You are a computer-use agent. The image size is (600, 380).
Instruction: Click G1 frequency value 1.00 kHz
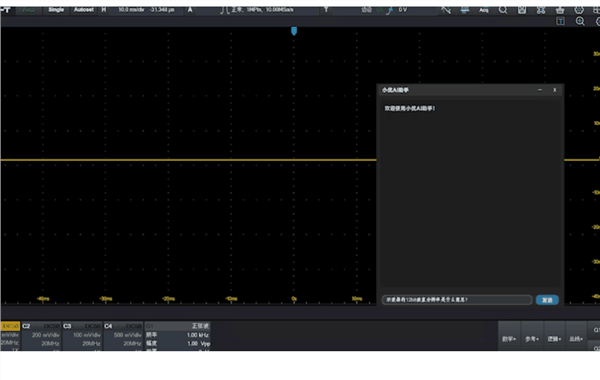point(197,335)
